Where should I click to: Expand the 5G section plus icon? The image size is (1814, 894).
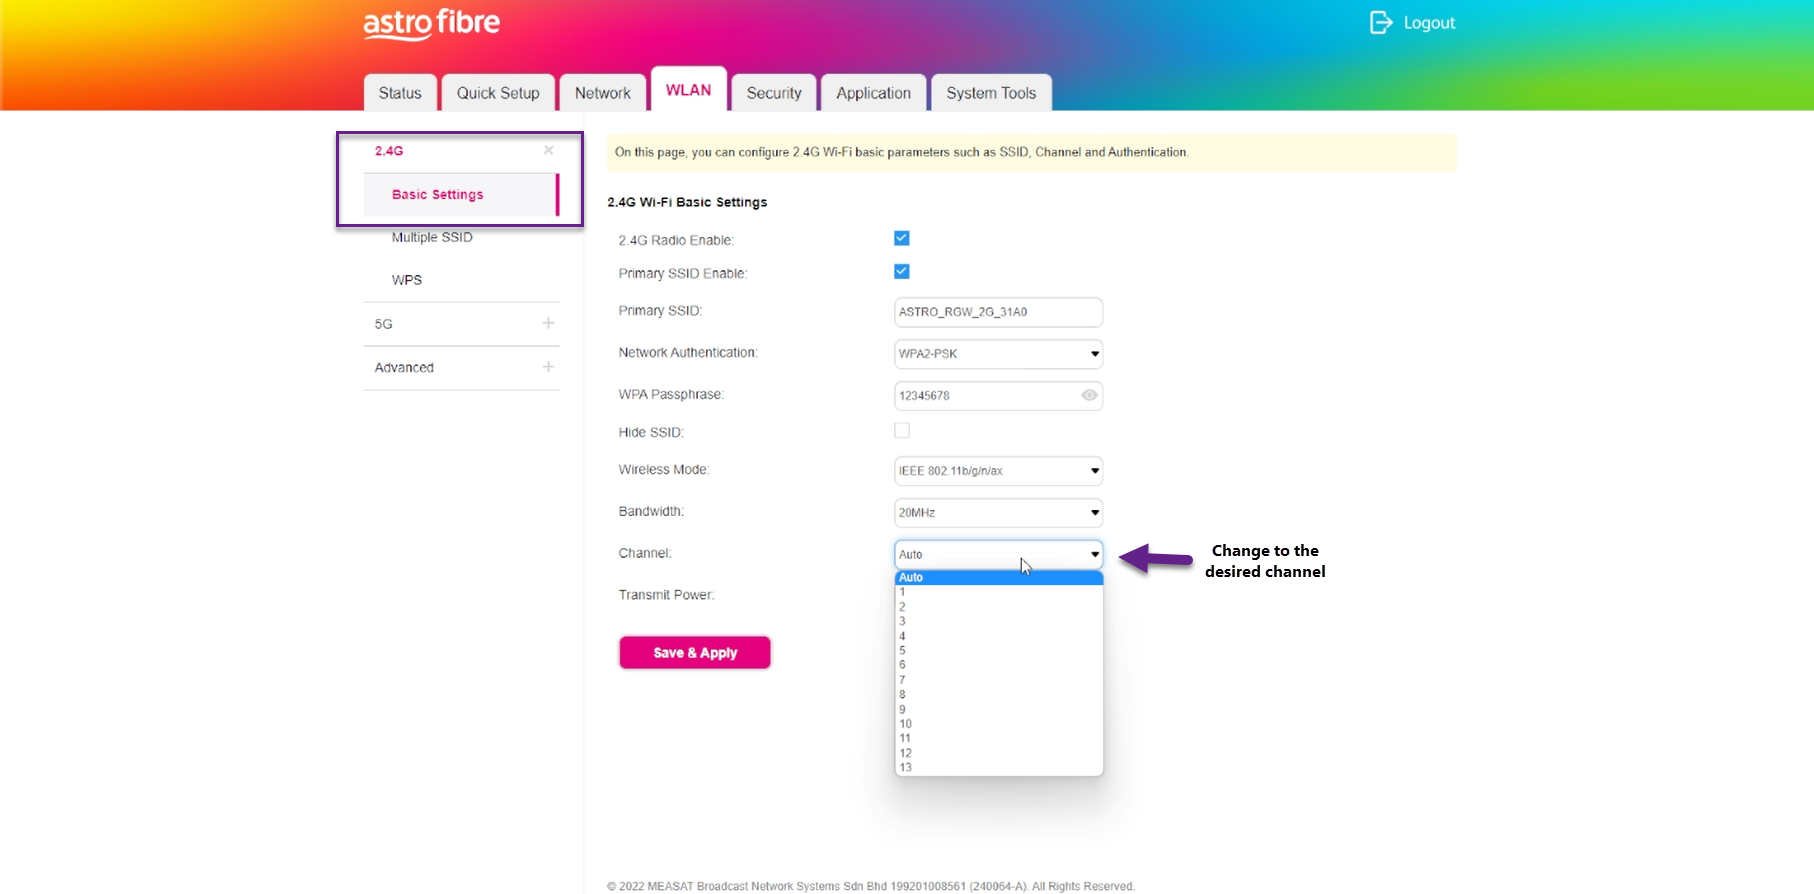[548, 323]
